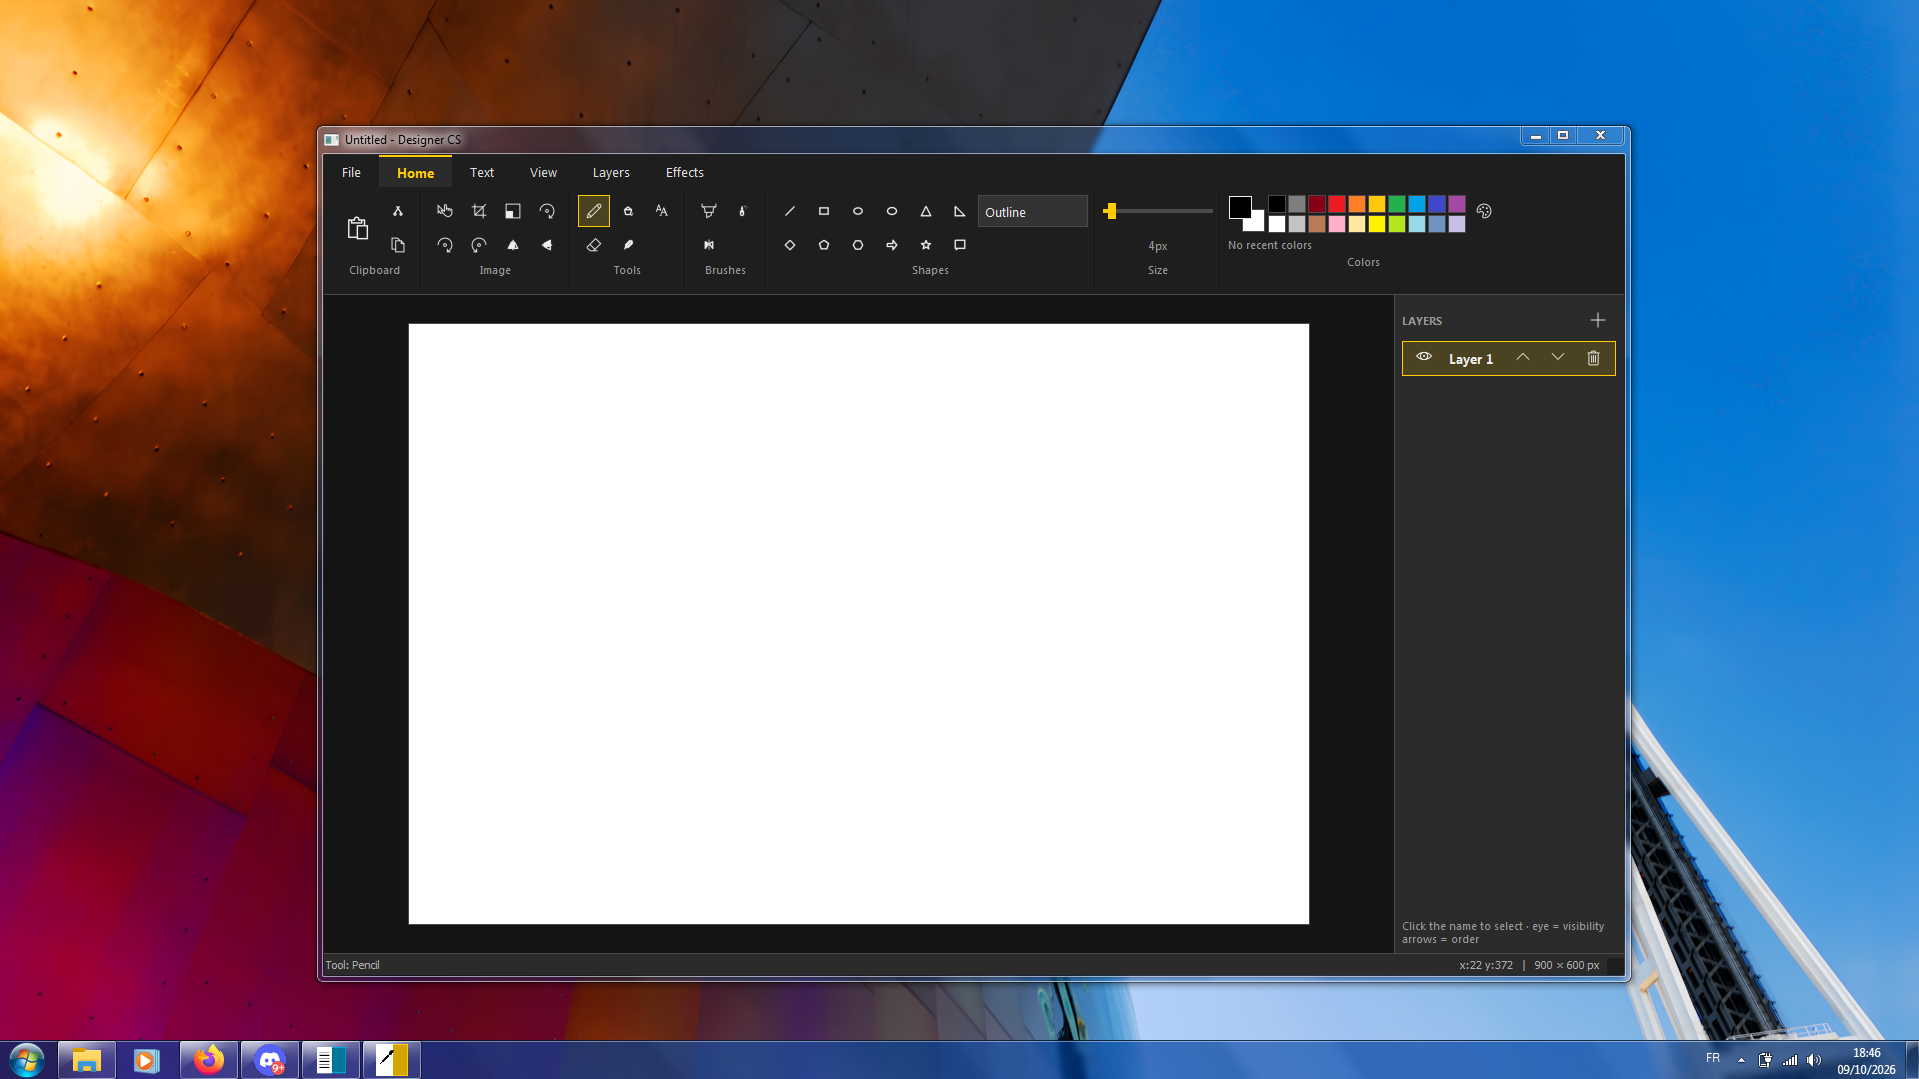This screenshot has height=1079, width=1919.
Task: Choose the Right triangle shape
Action: pos(960,211)
